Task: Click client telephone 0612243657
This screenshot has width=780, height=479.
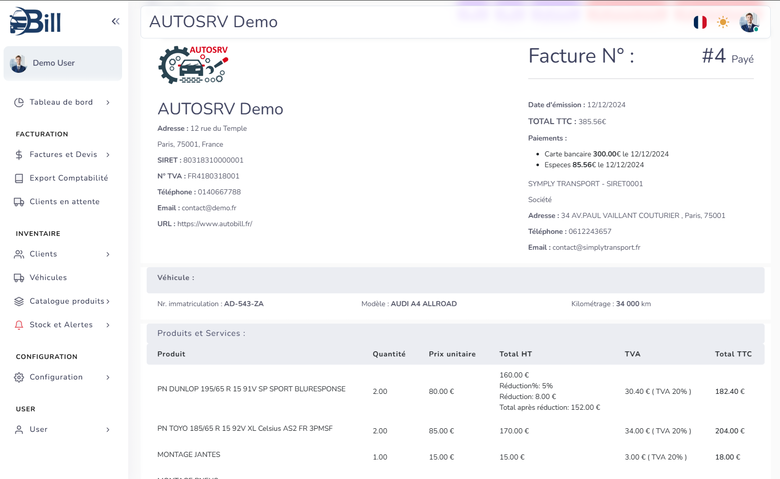Action: [590, 231]
